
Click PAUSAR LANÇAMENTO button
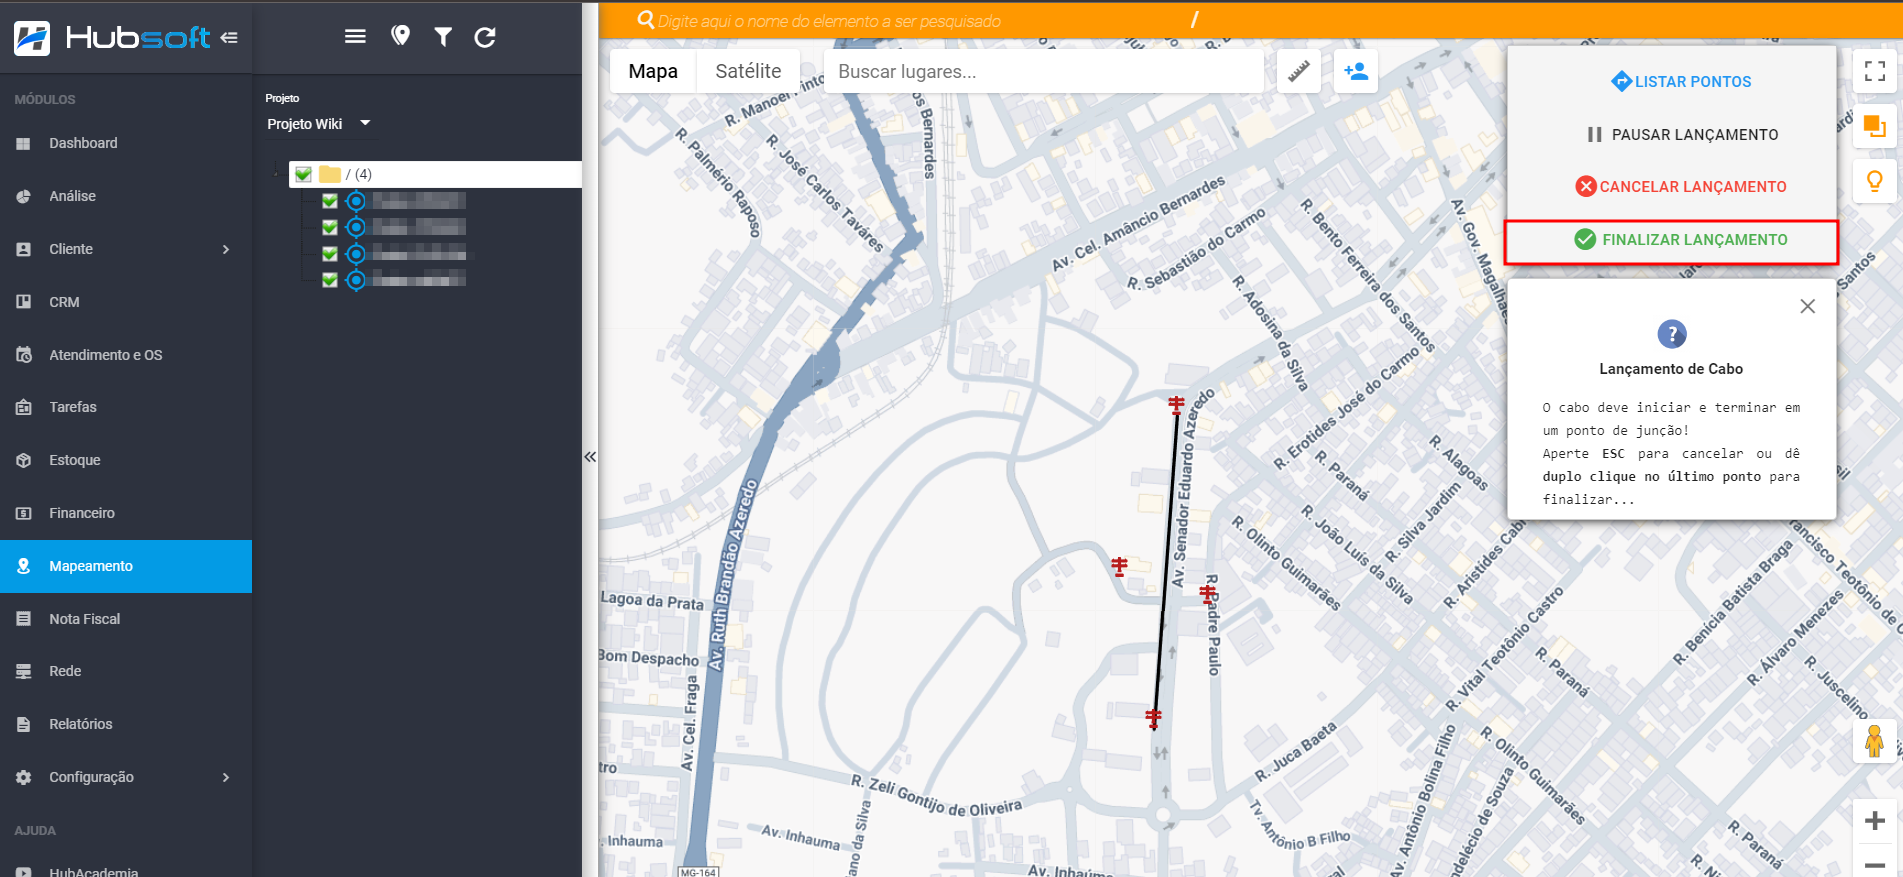click(x=1681, y=135)
